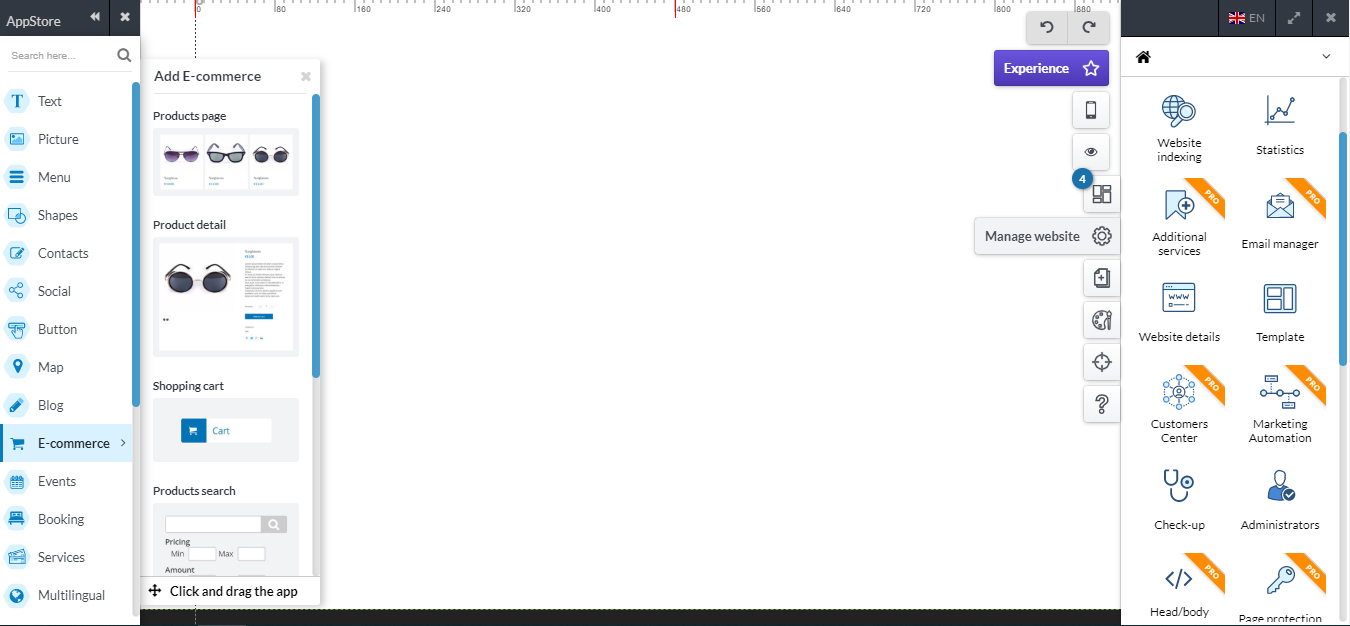Image resolution: width=1350 pixels, height=626 pixels.
Task: Click the AppStore search field
Action: 60,56
